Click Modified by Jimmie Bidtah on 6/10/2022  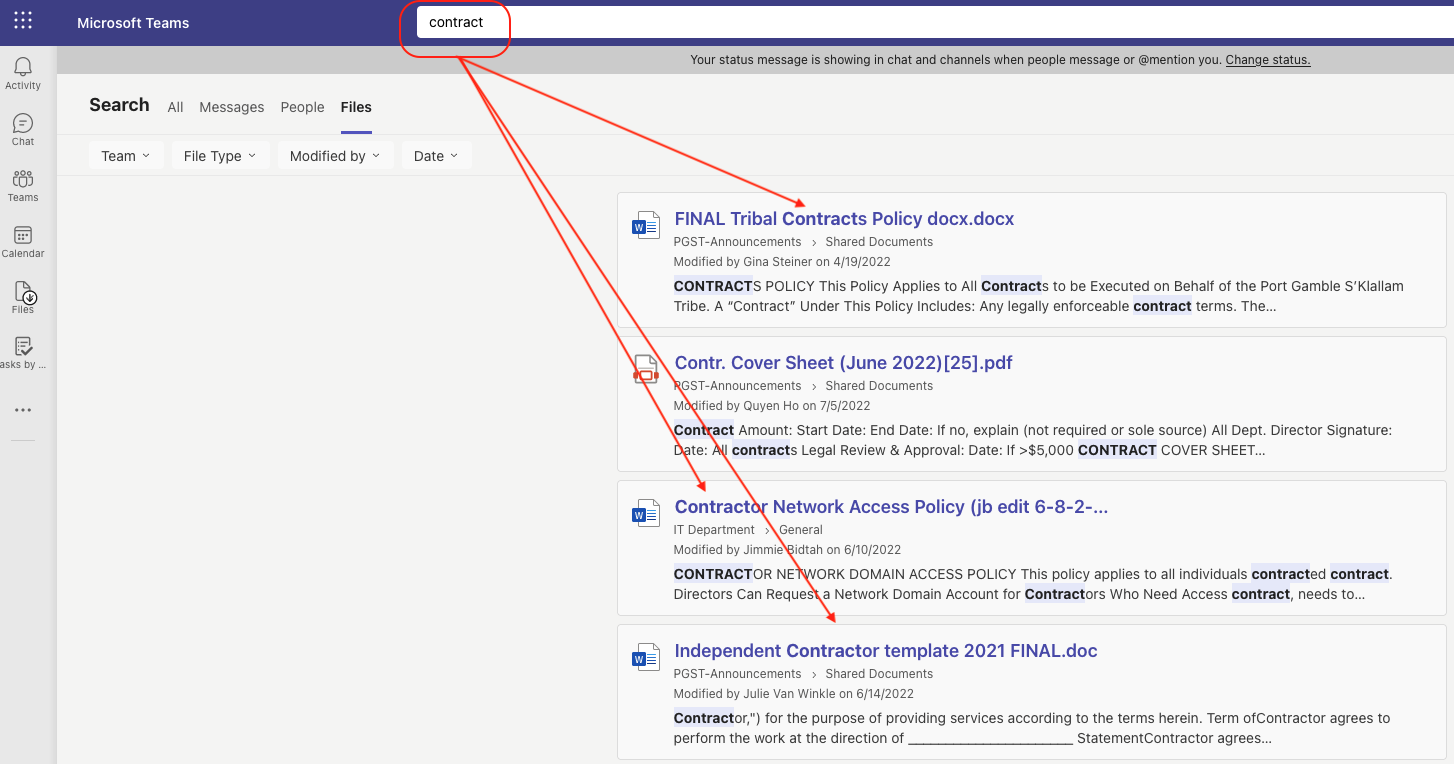(x=787, y=550)
